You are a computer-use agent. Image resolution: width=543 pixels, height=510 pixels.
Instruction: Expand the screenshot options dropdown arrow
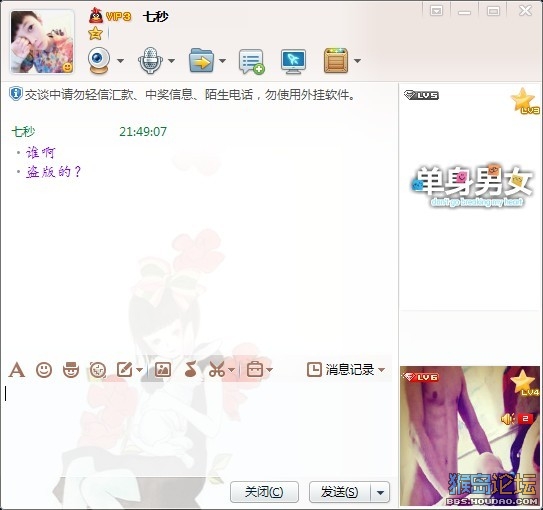[x=232, y=370]
